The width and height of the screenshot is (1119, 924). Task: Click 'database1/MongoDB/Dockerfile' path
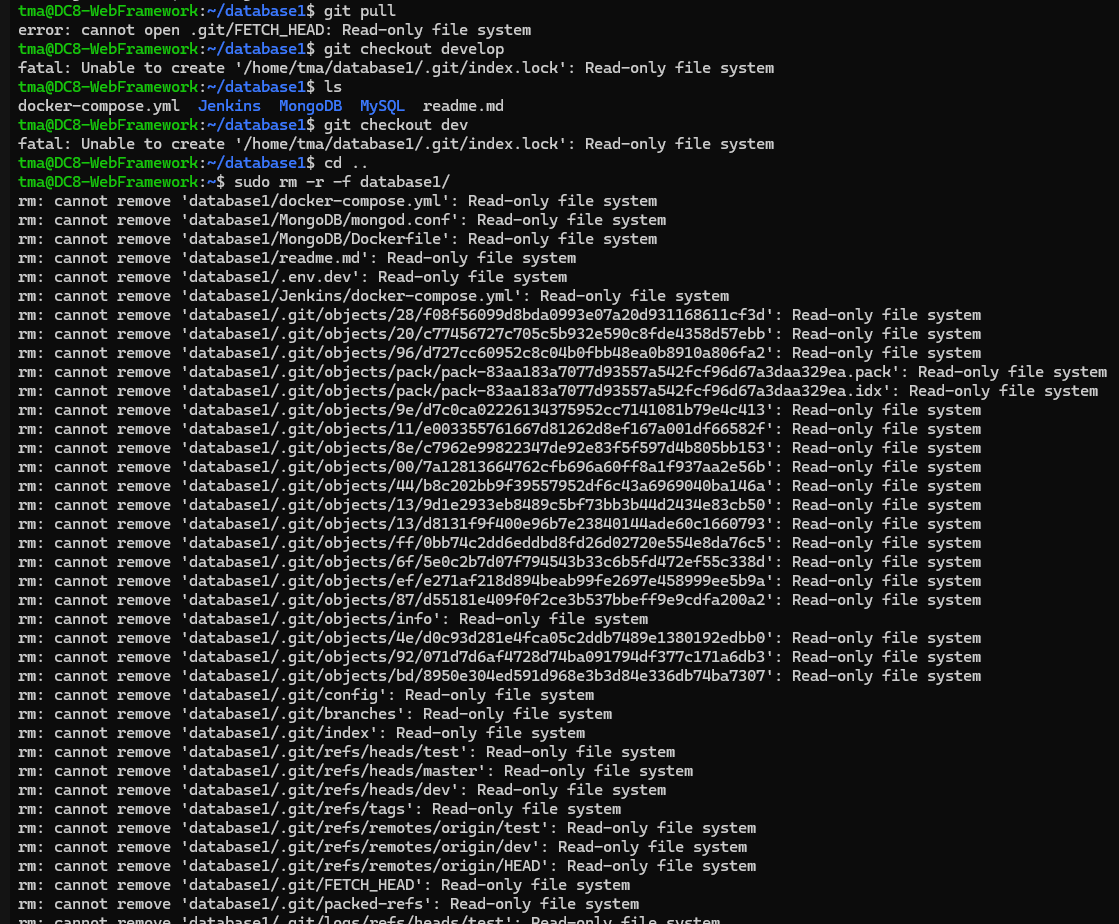(x=315, y=238)
